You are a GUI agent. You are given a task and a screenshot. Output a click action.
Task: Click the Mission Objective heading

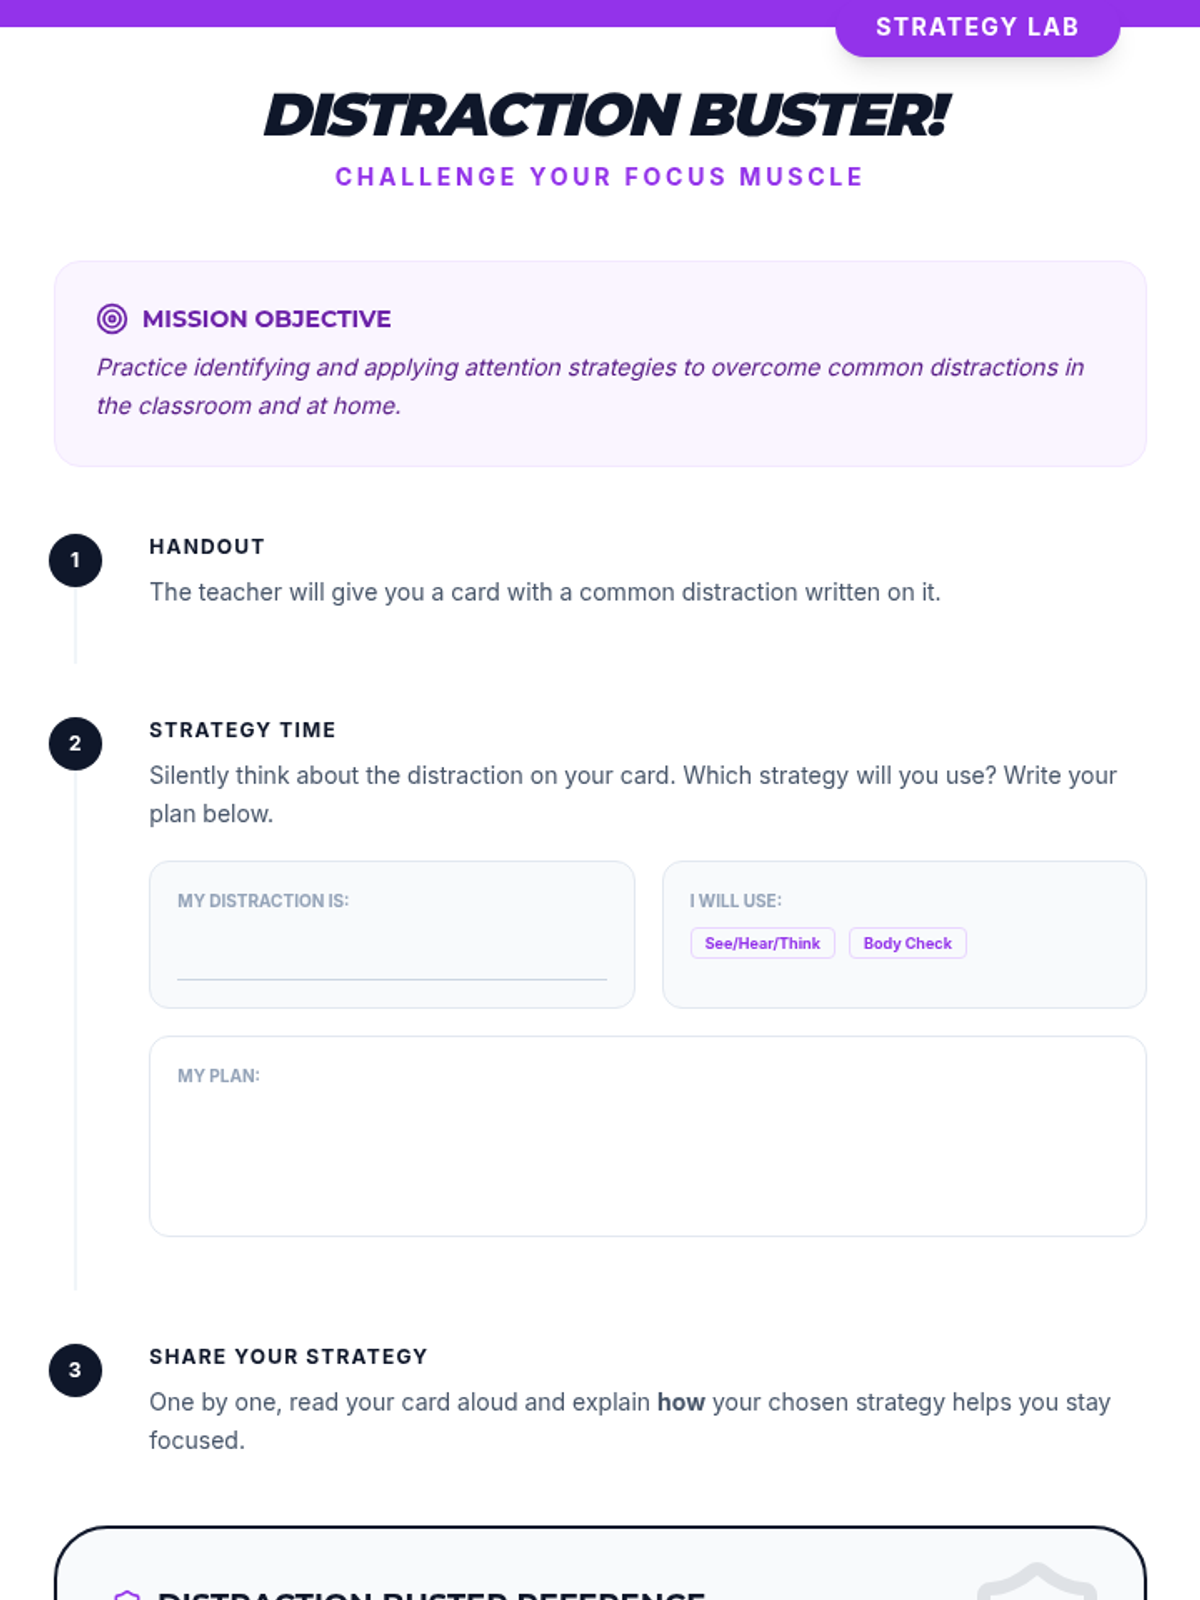267,319
